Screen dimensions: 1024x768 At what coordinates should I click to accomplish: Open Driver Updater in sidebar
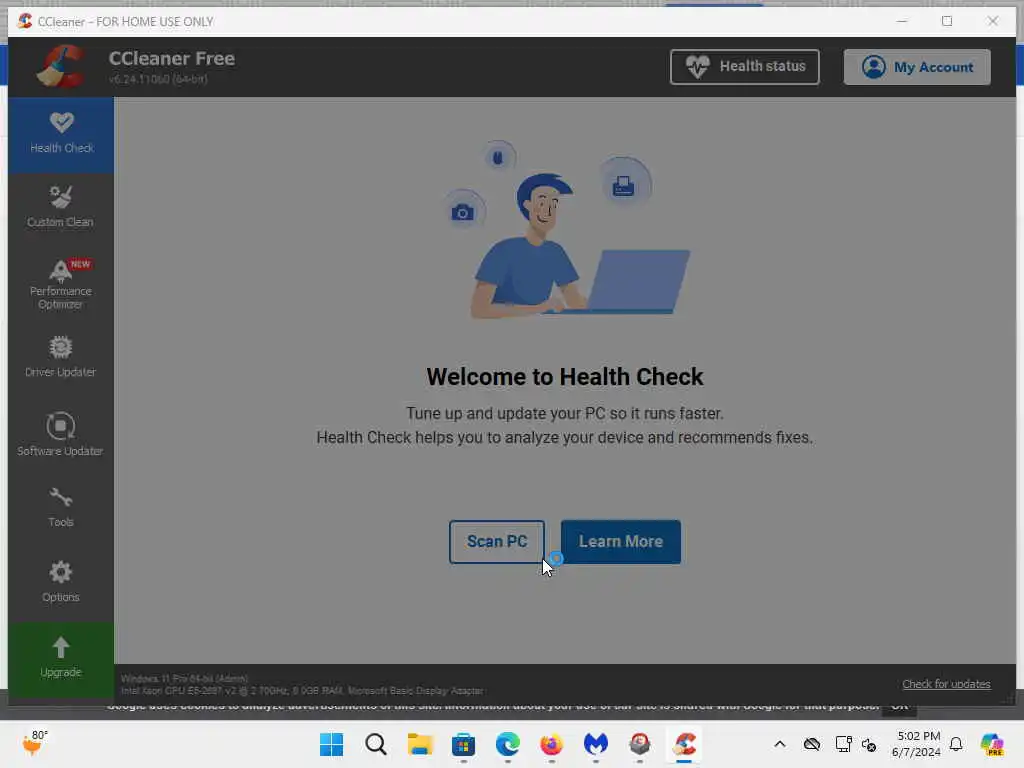[61, 357]
